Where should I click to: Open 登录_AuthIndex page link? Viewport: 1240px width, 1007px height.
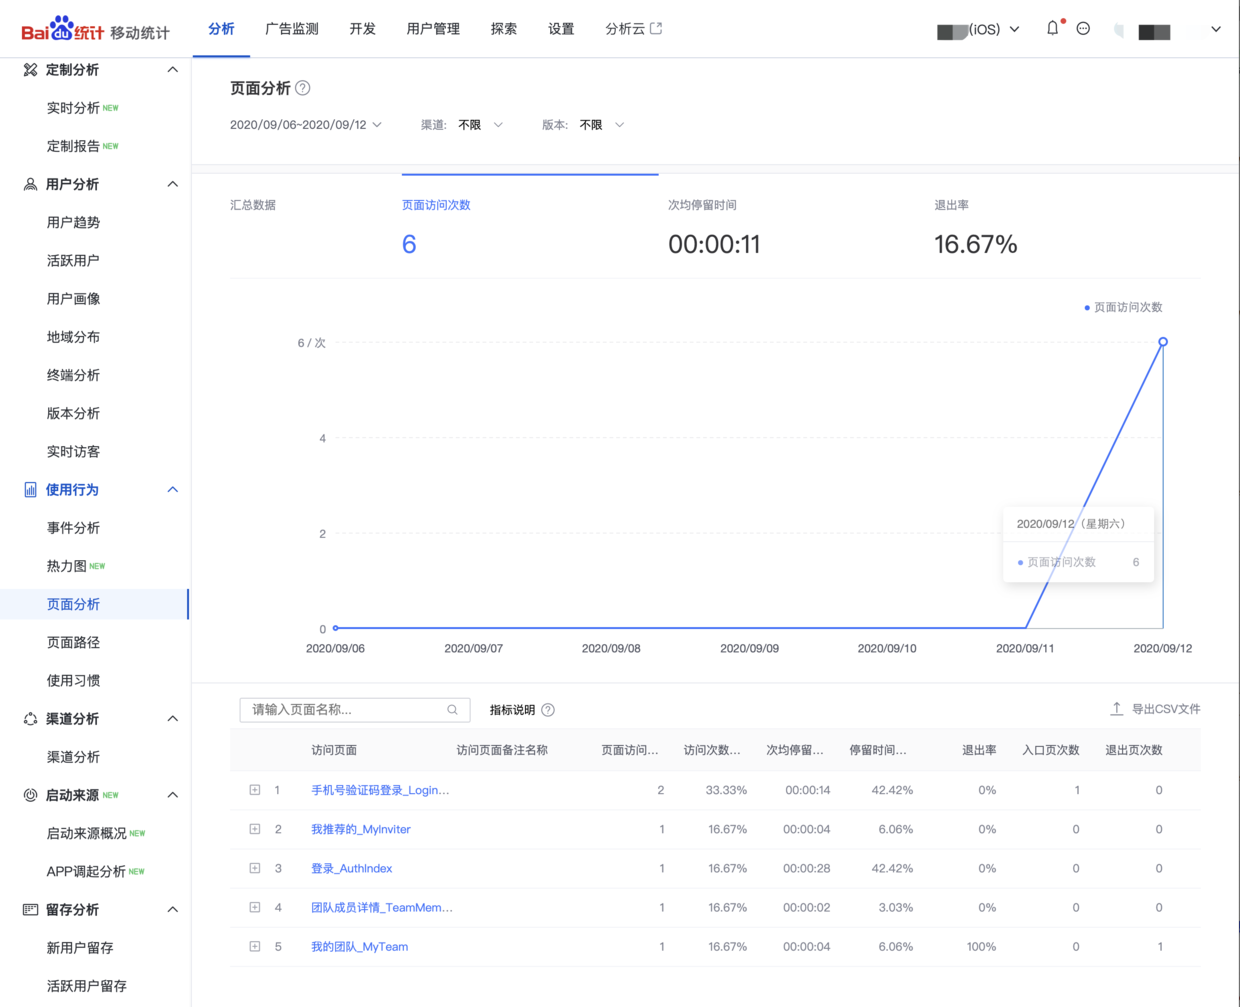(x=351, y=868)
